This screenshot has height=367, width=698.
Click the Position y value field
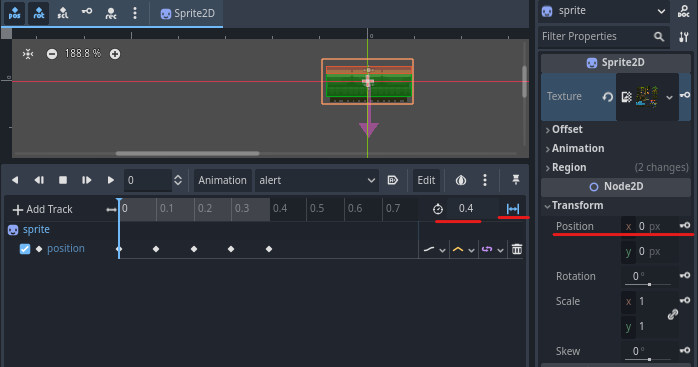point(650,252)
